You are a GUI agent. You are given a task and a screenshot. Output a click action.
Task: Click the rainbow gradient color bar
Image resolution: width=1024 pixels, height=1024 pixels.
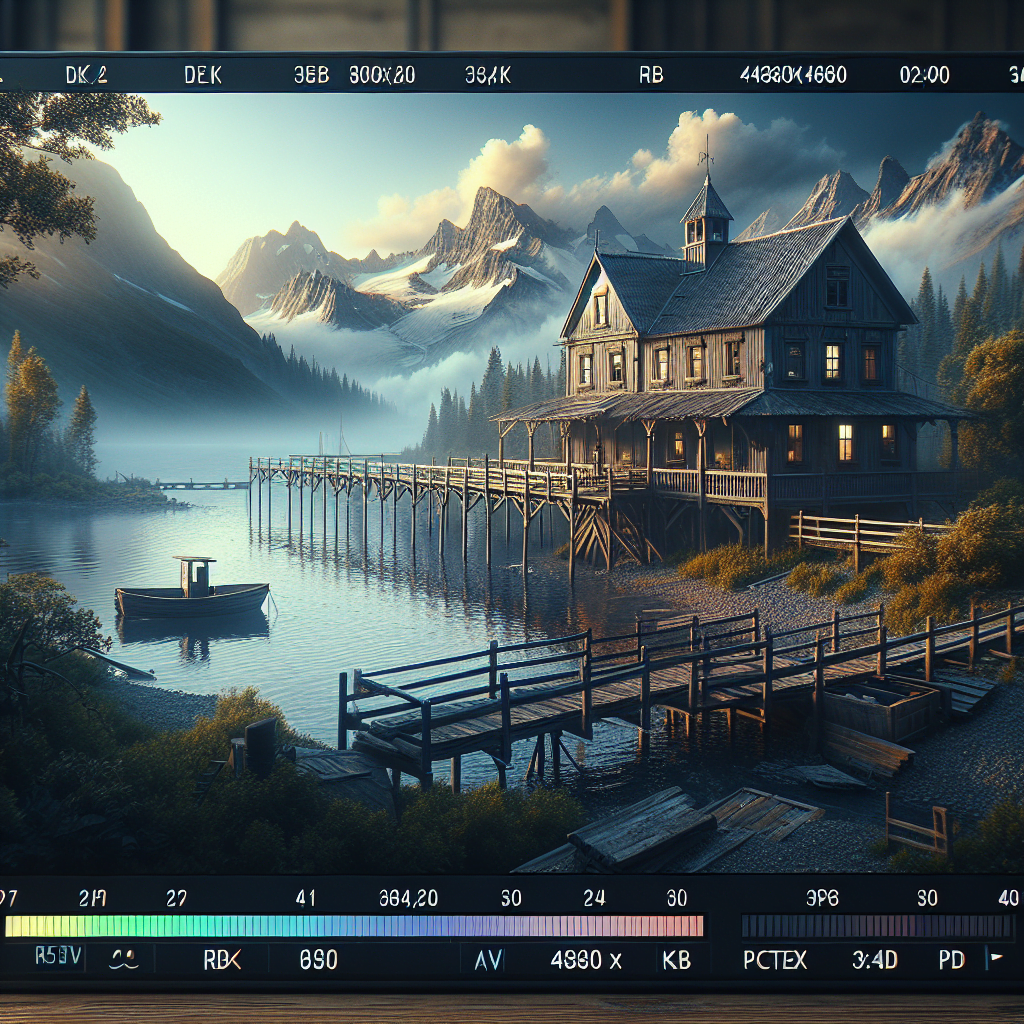(354, 926)
